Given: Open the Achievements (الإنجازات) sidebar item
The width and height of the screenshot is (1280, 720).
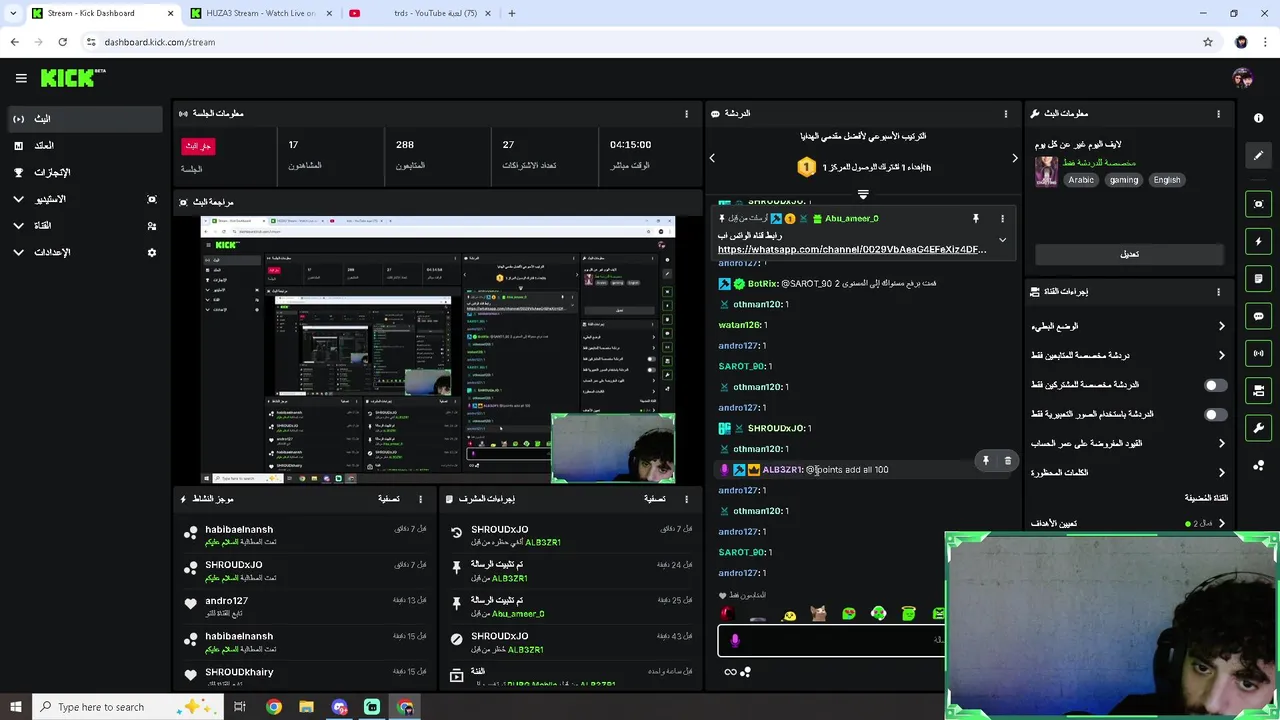Looking at the screenshot, I should coord(84,173).
